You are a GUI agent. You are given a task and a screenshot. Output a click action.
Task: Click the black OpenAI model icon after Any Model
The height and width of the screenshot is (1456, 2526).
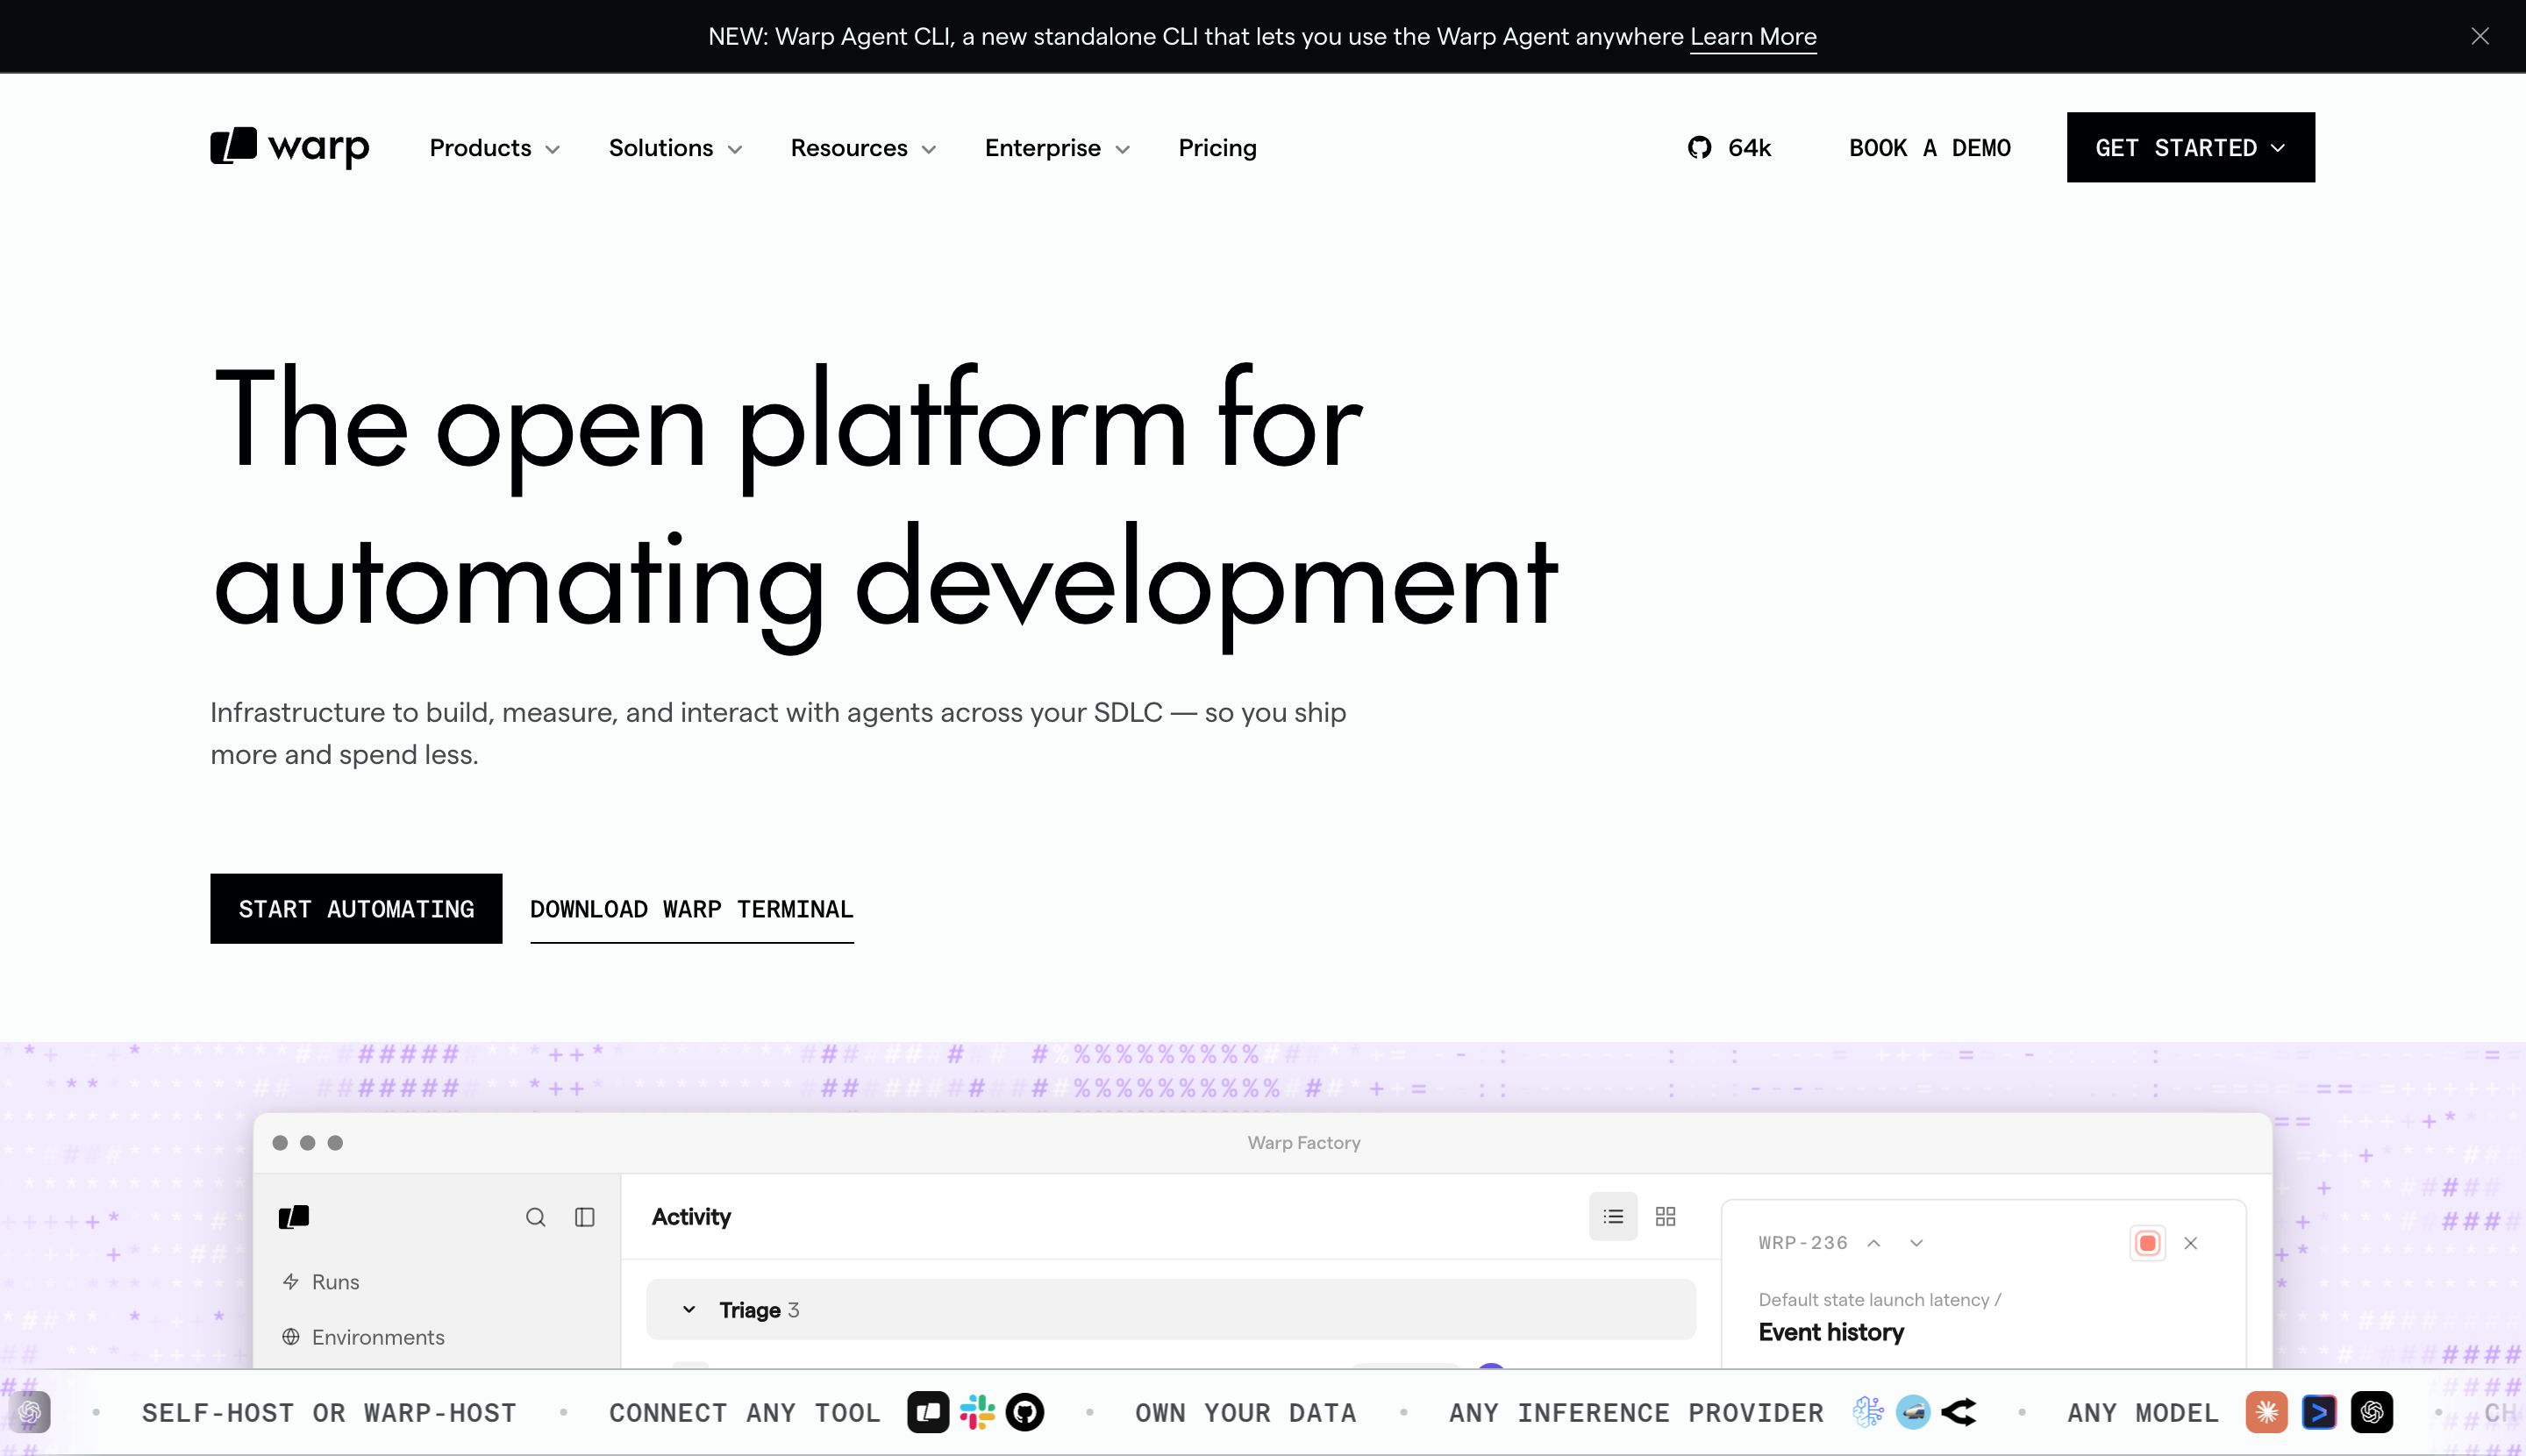2372,1412
